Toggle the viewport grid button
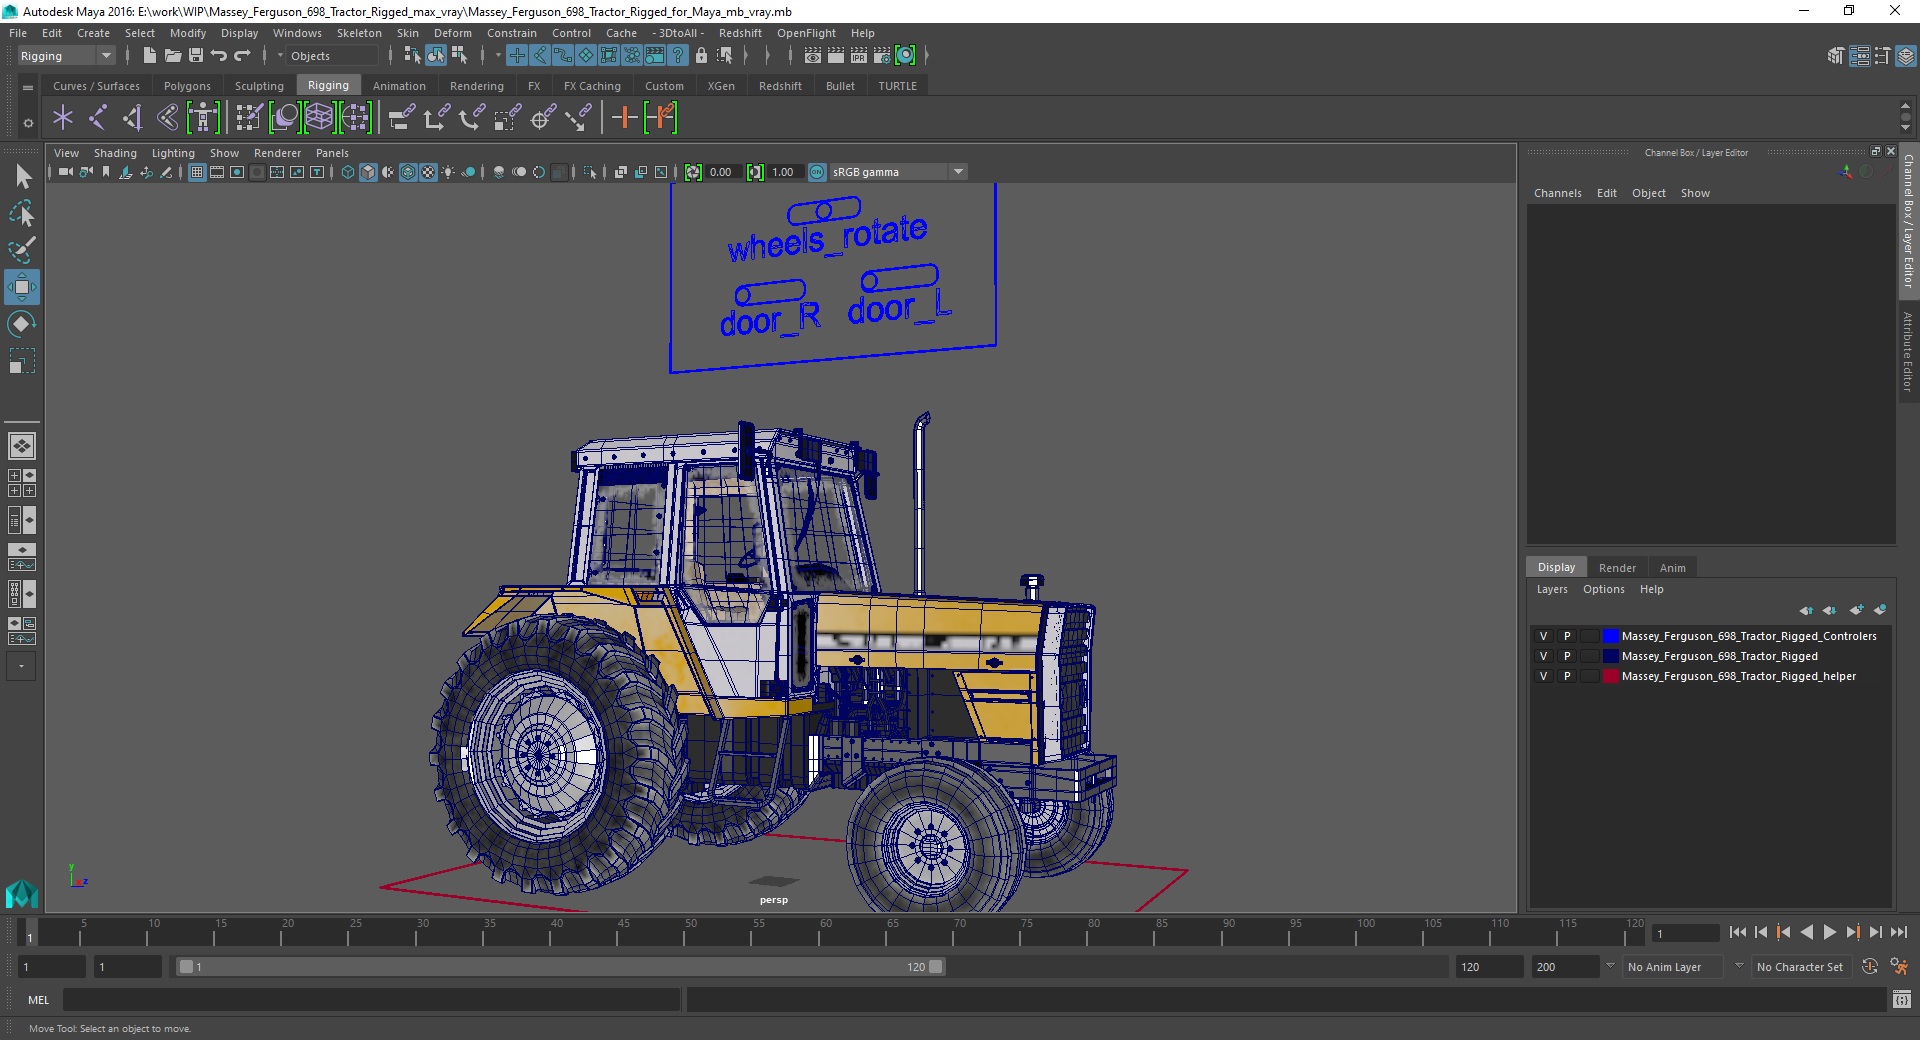This screenshot has width=1920, height=1040. coord(197,172)
